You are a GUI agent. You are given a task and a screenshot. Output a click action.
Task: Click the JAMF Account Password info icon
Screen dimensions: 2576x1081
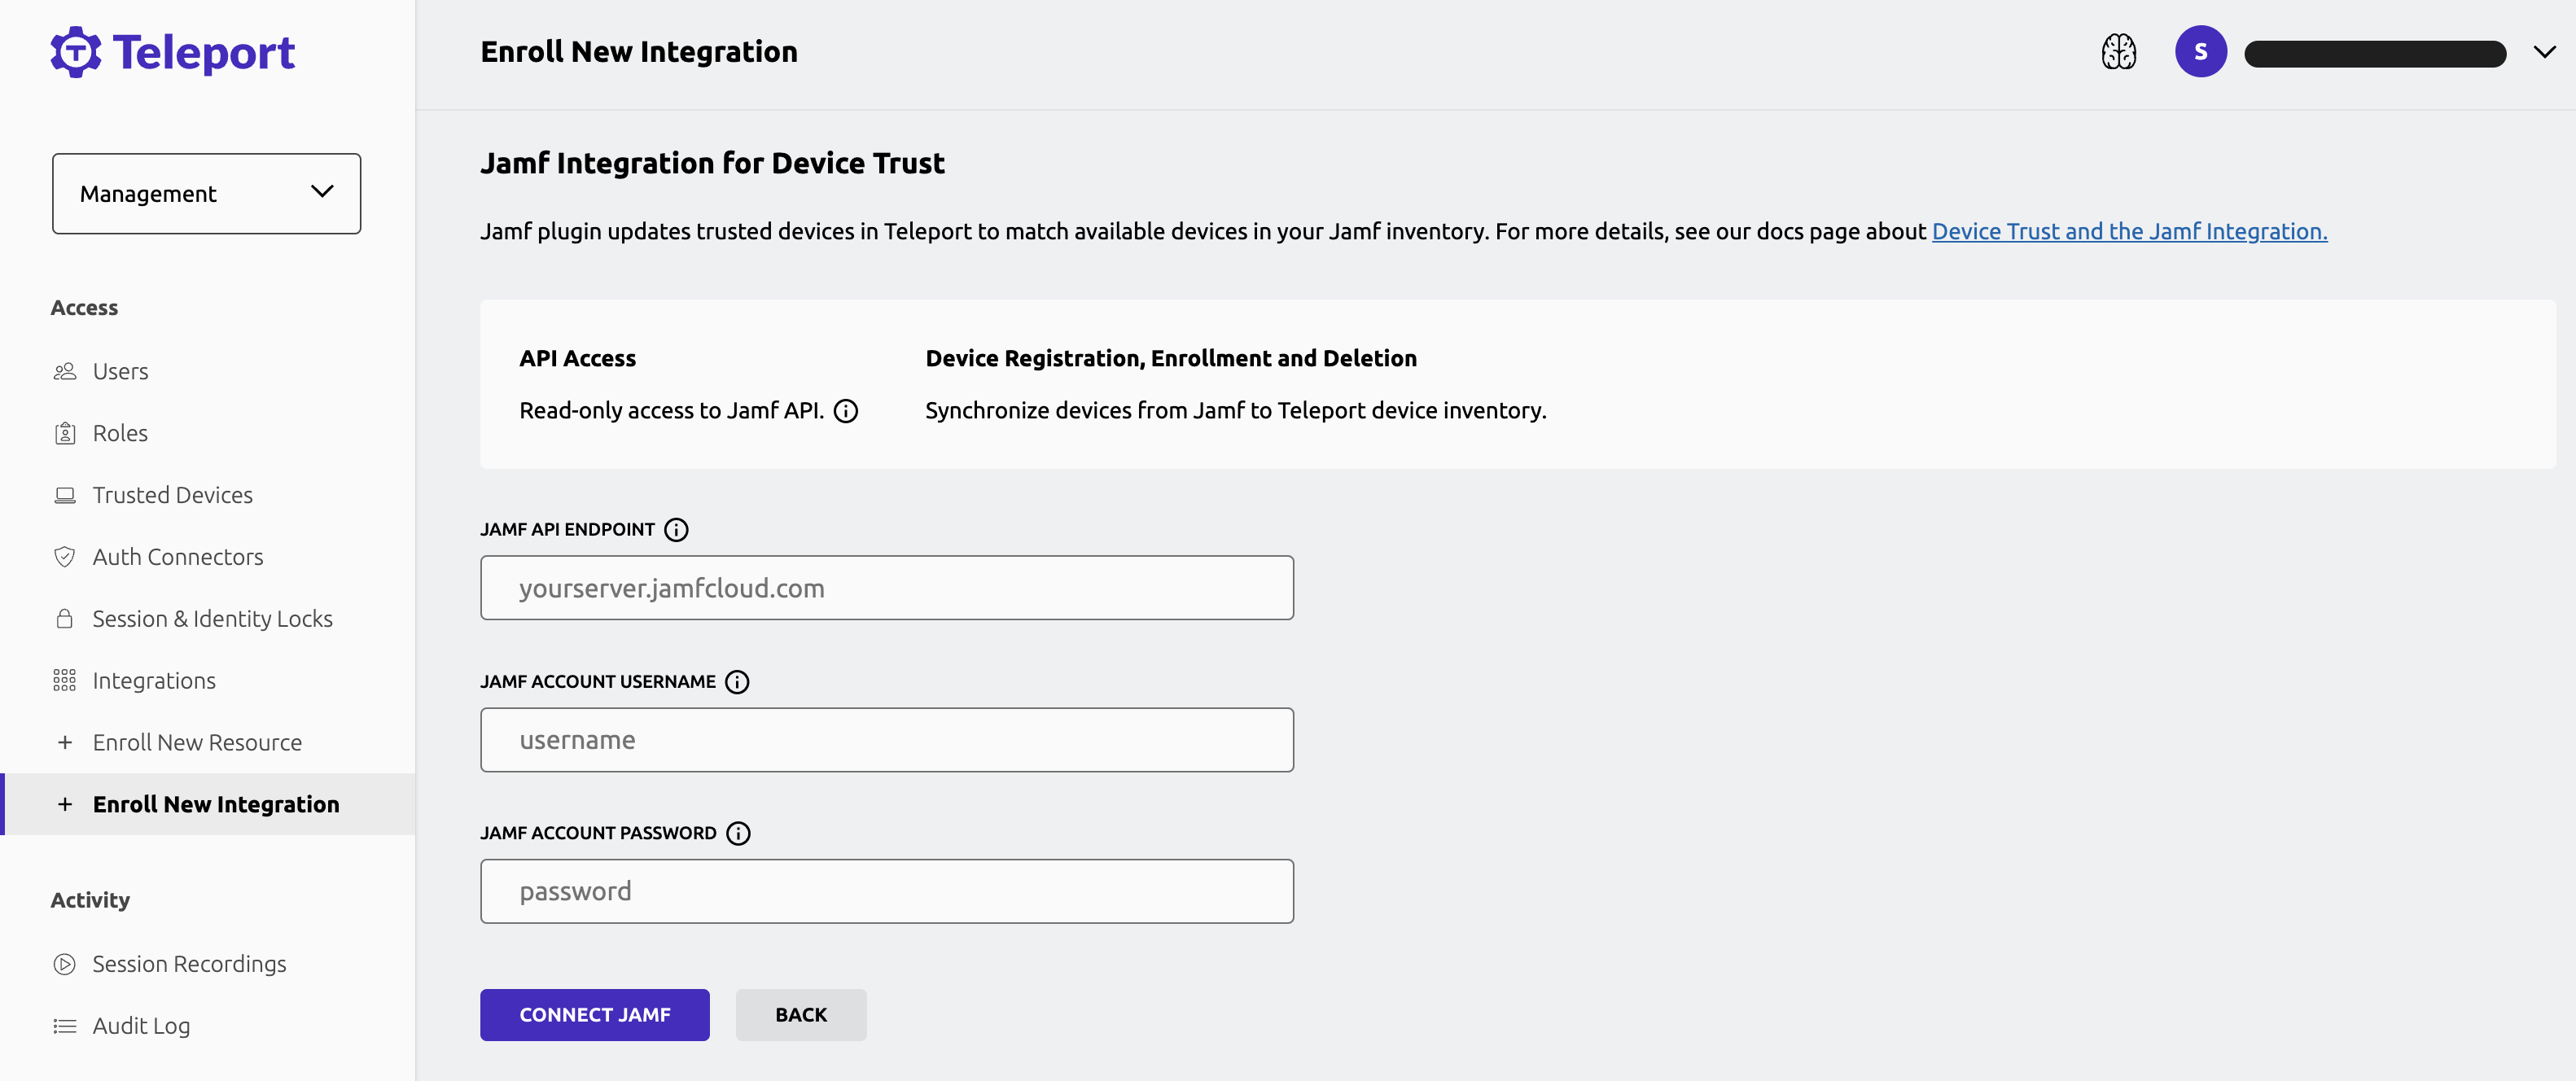click(739, 833)
